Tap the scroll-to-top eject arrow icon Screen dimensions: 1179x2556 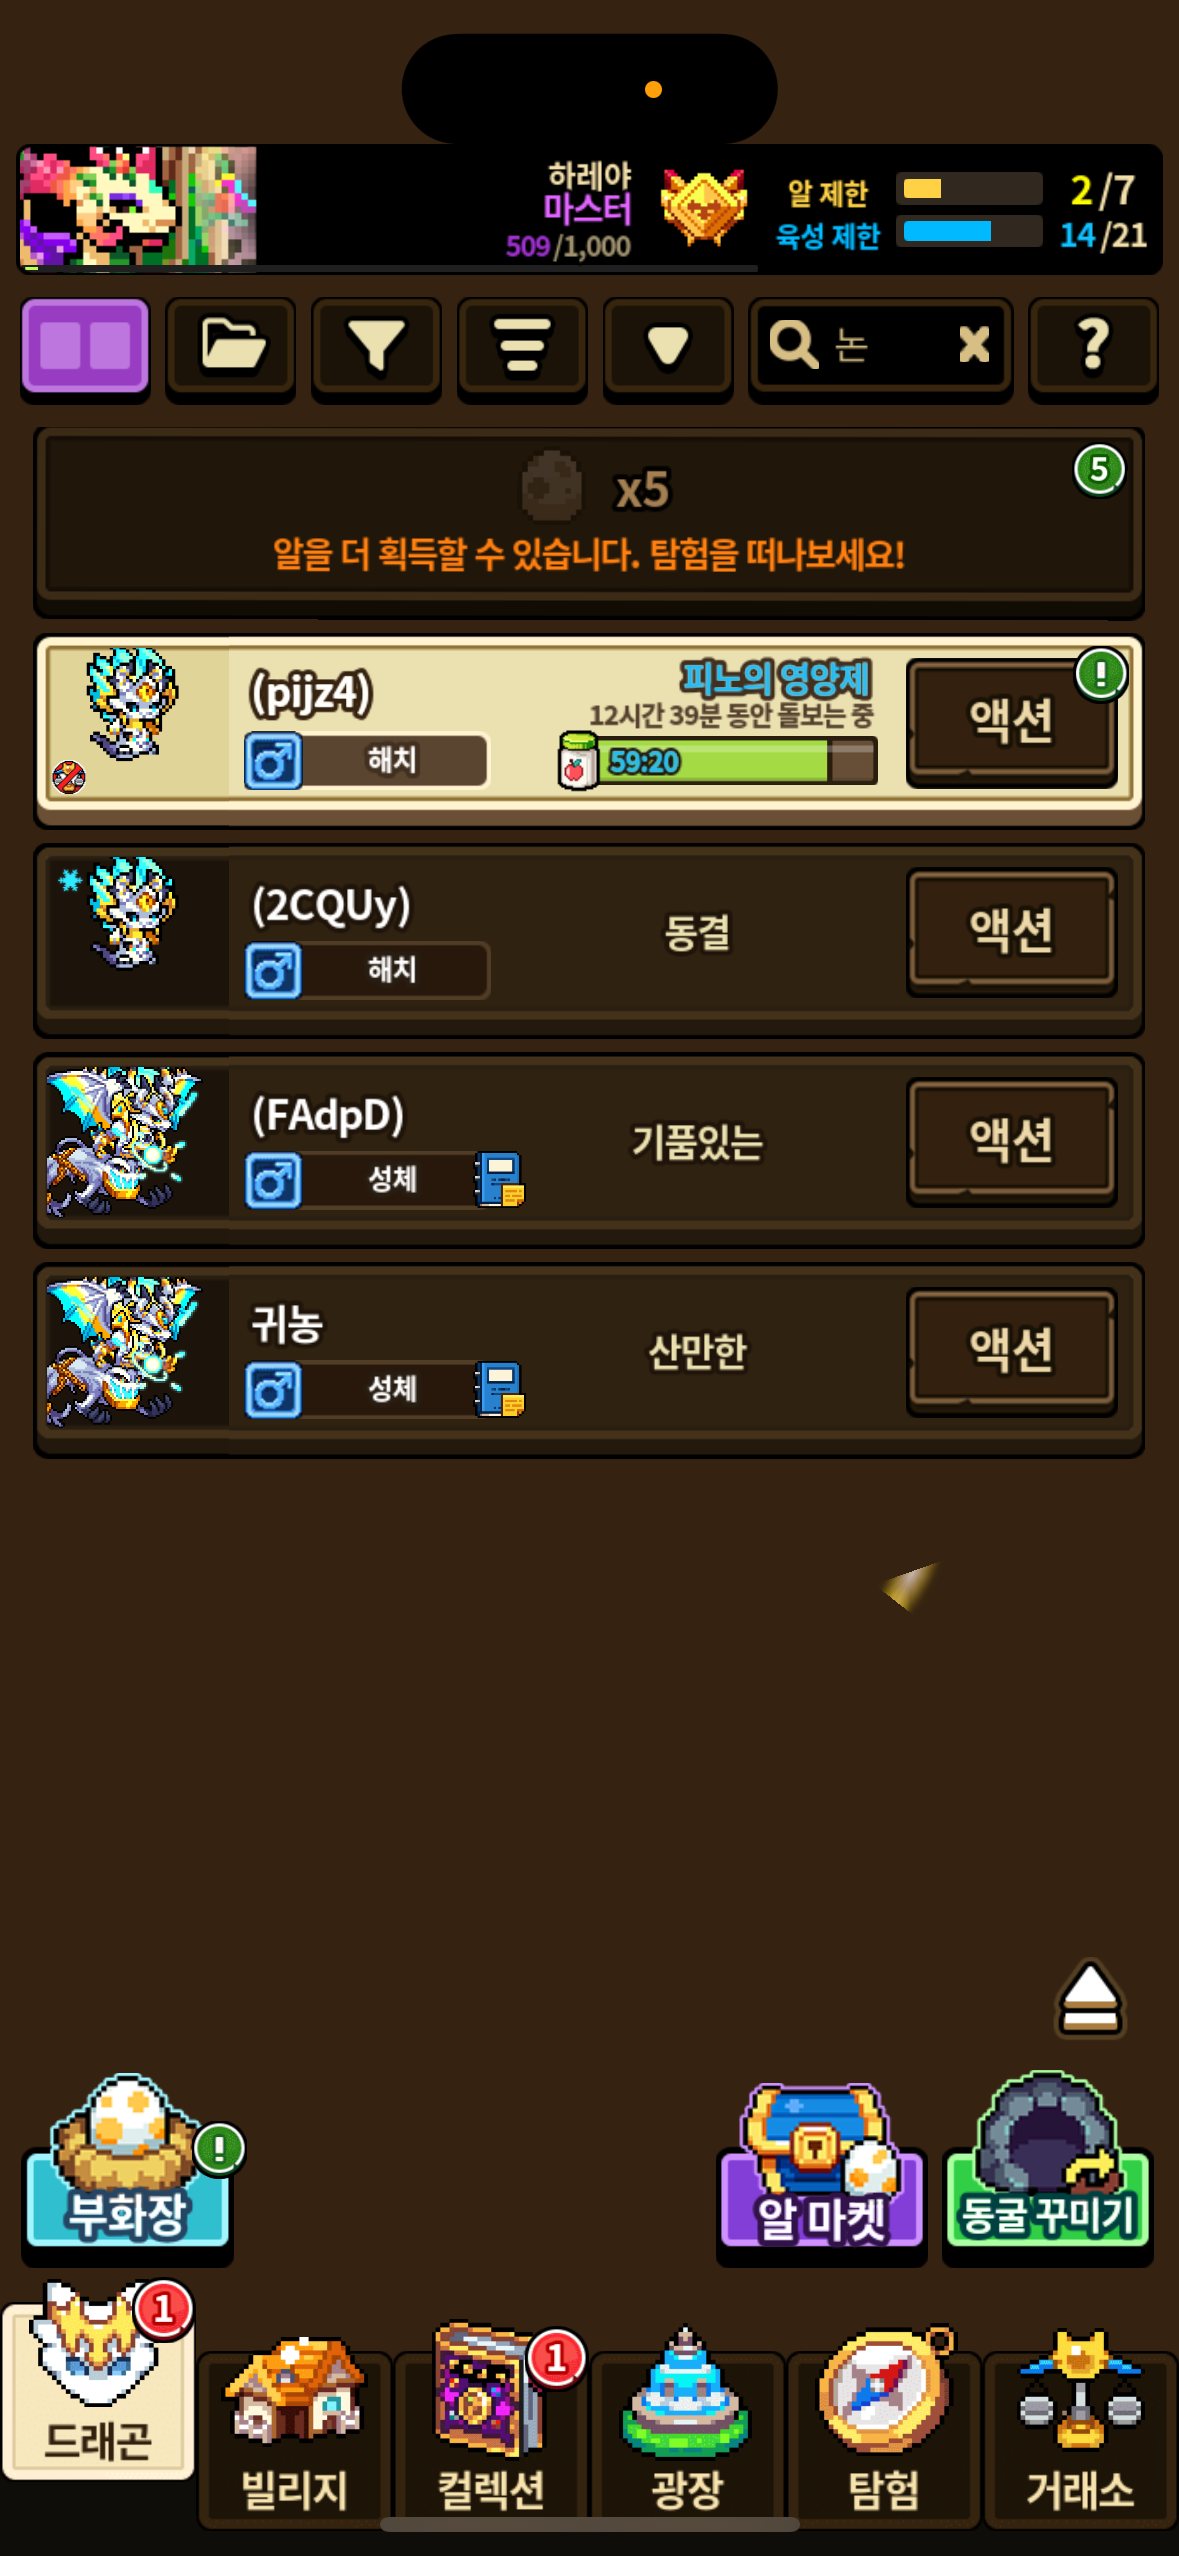1090,1998
